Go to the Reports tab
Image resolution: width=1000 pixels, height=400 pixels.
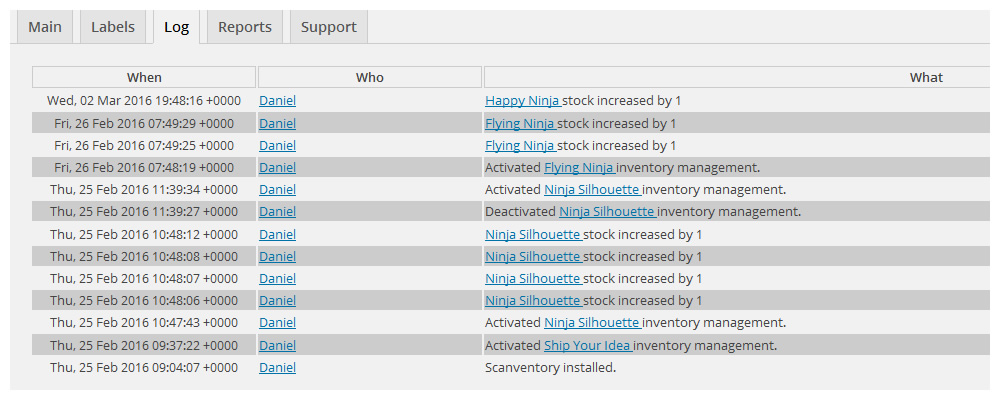[x=245, y=27]
